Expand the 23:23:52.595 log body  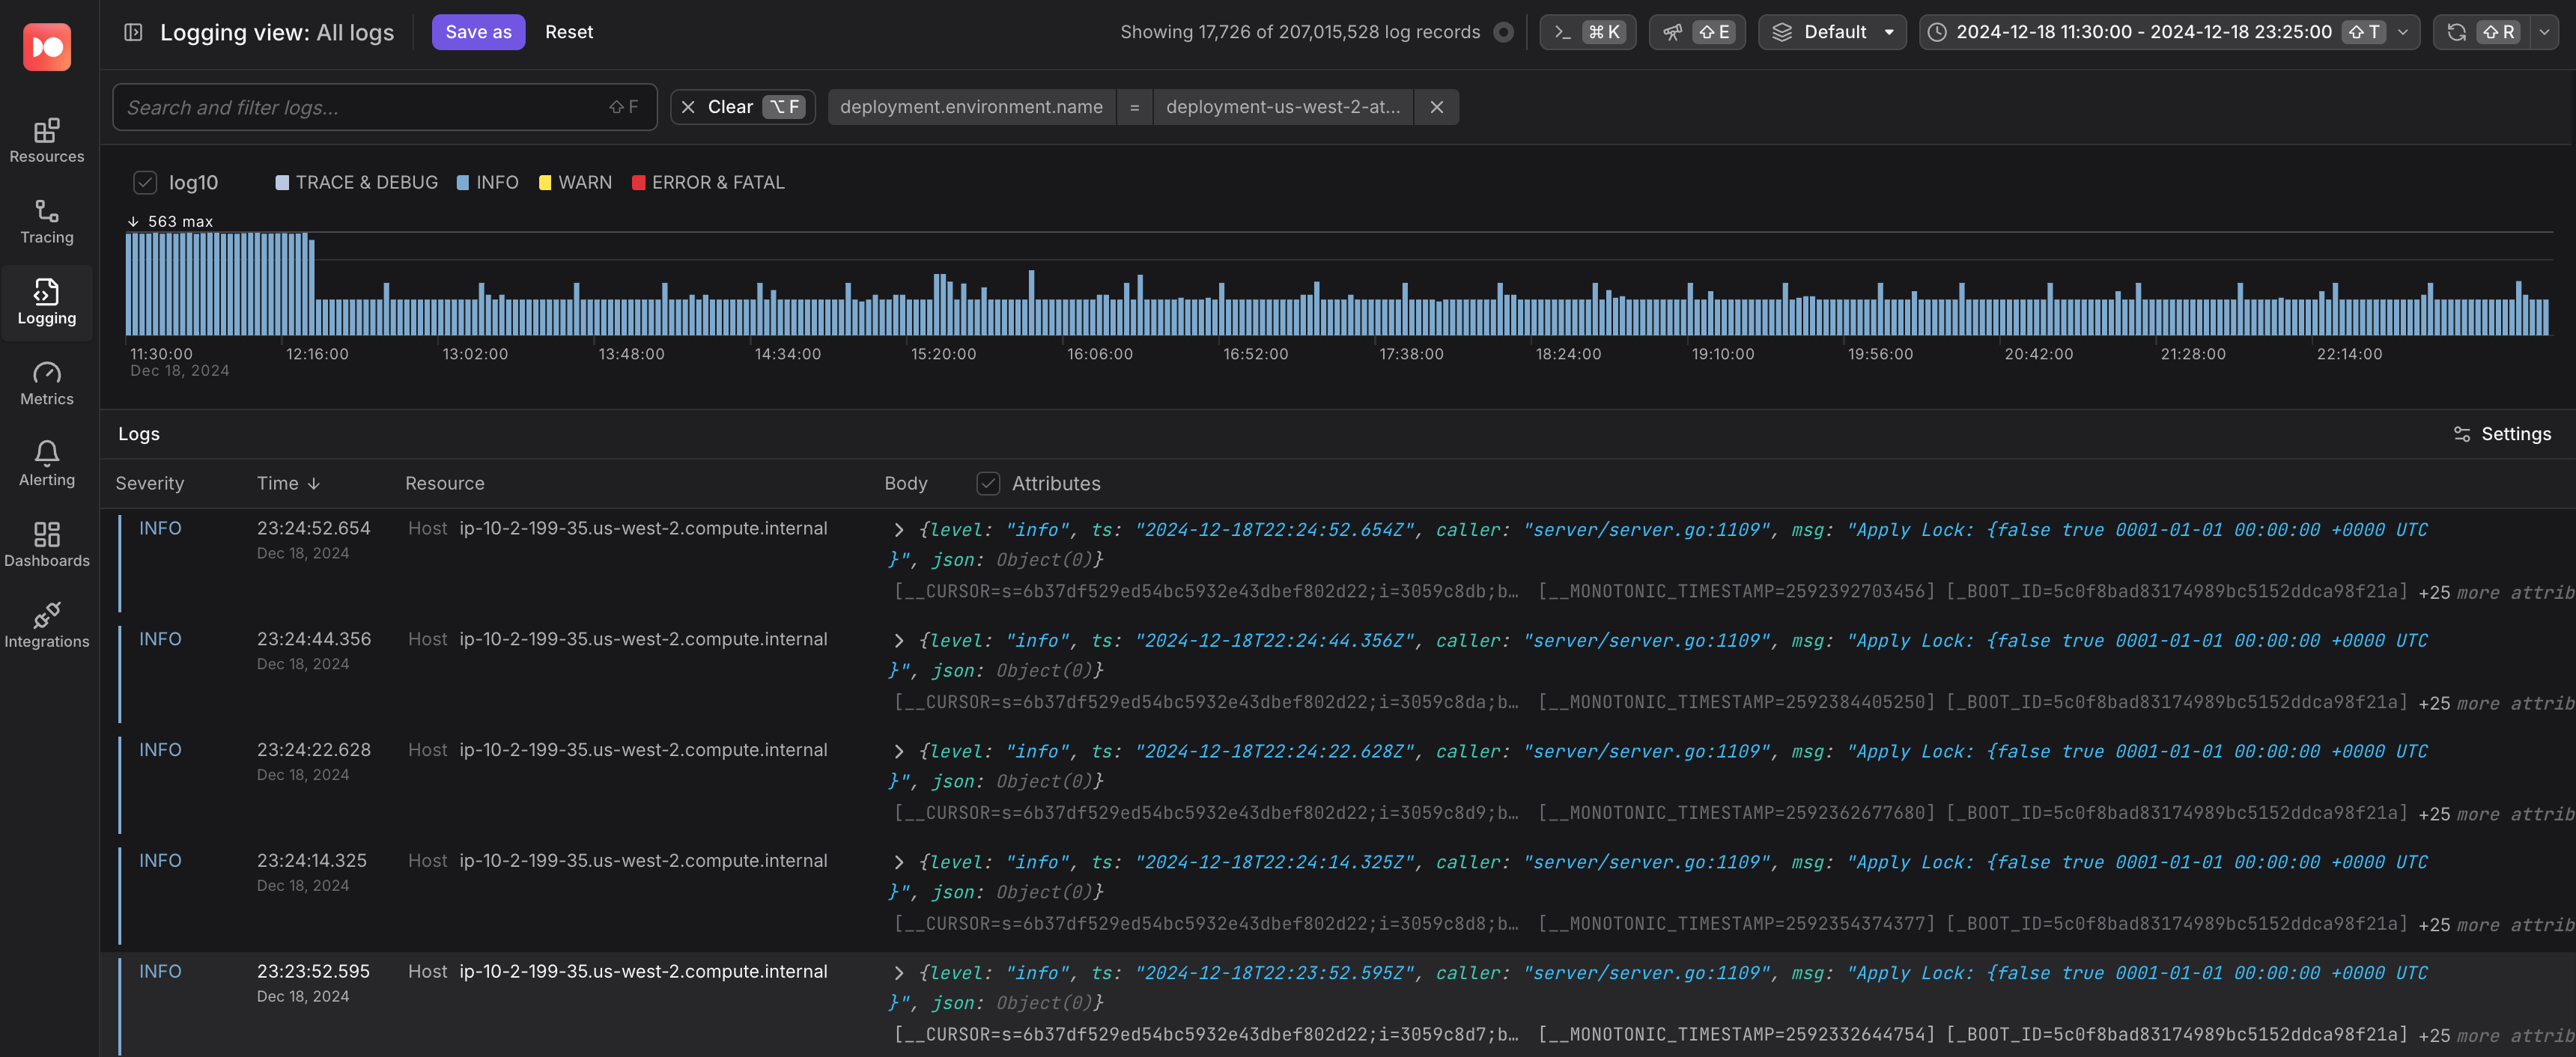coord(898,973)
